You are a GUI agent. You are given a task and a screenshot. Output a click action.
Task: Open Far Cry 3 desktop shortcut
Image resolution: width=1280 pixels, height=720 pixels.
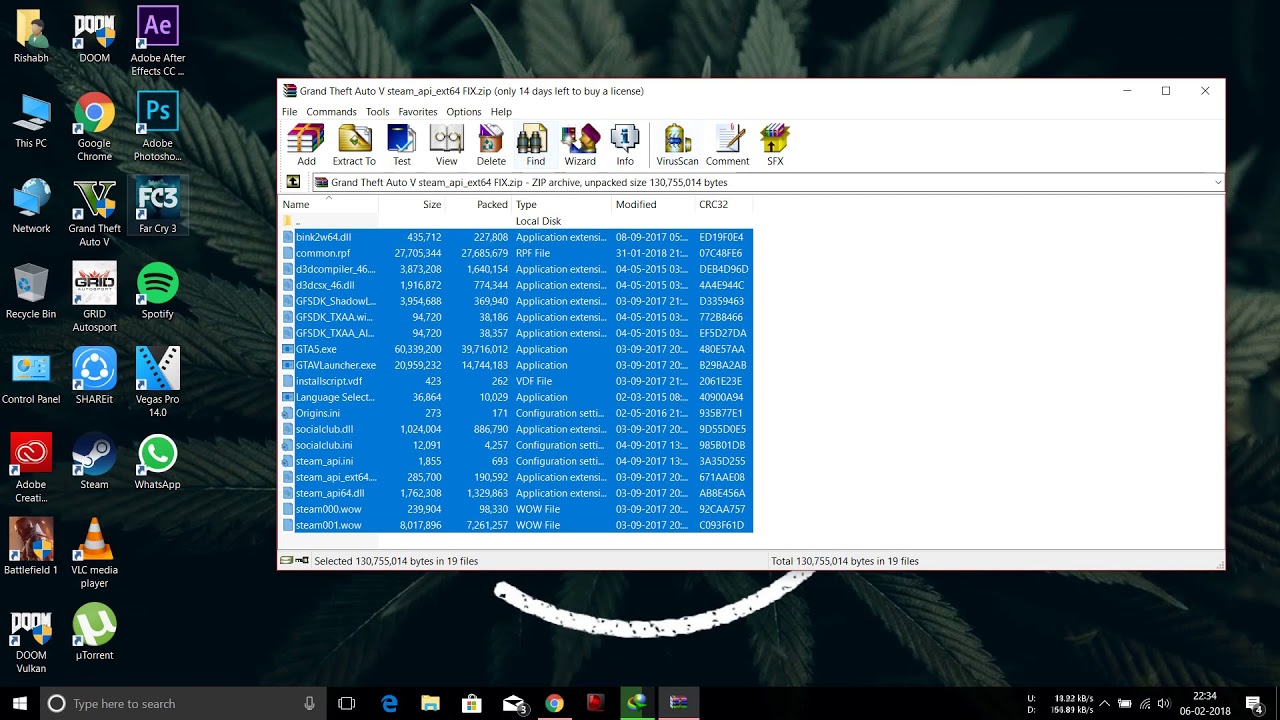(158, 206)
